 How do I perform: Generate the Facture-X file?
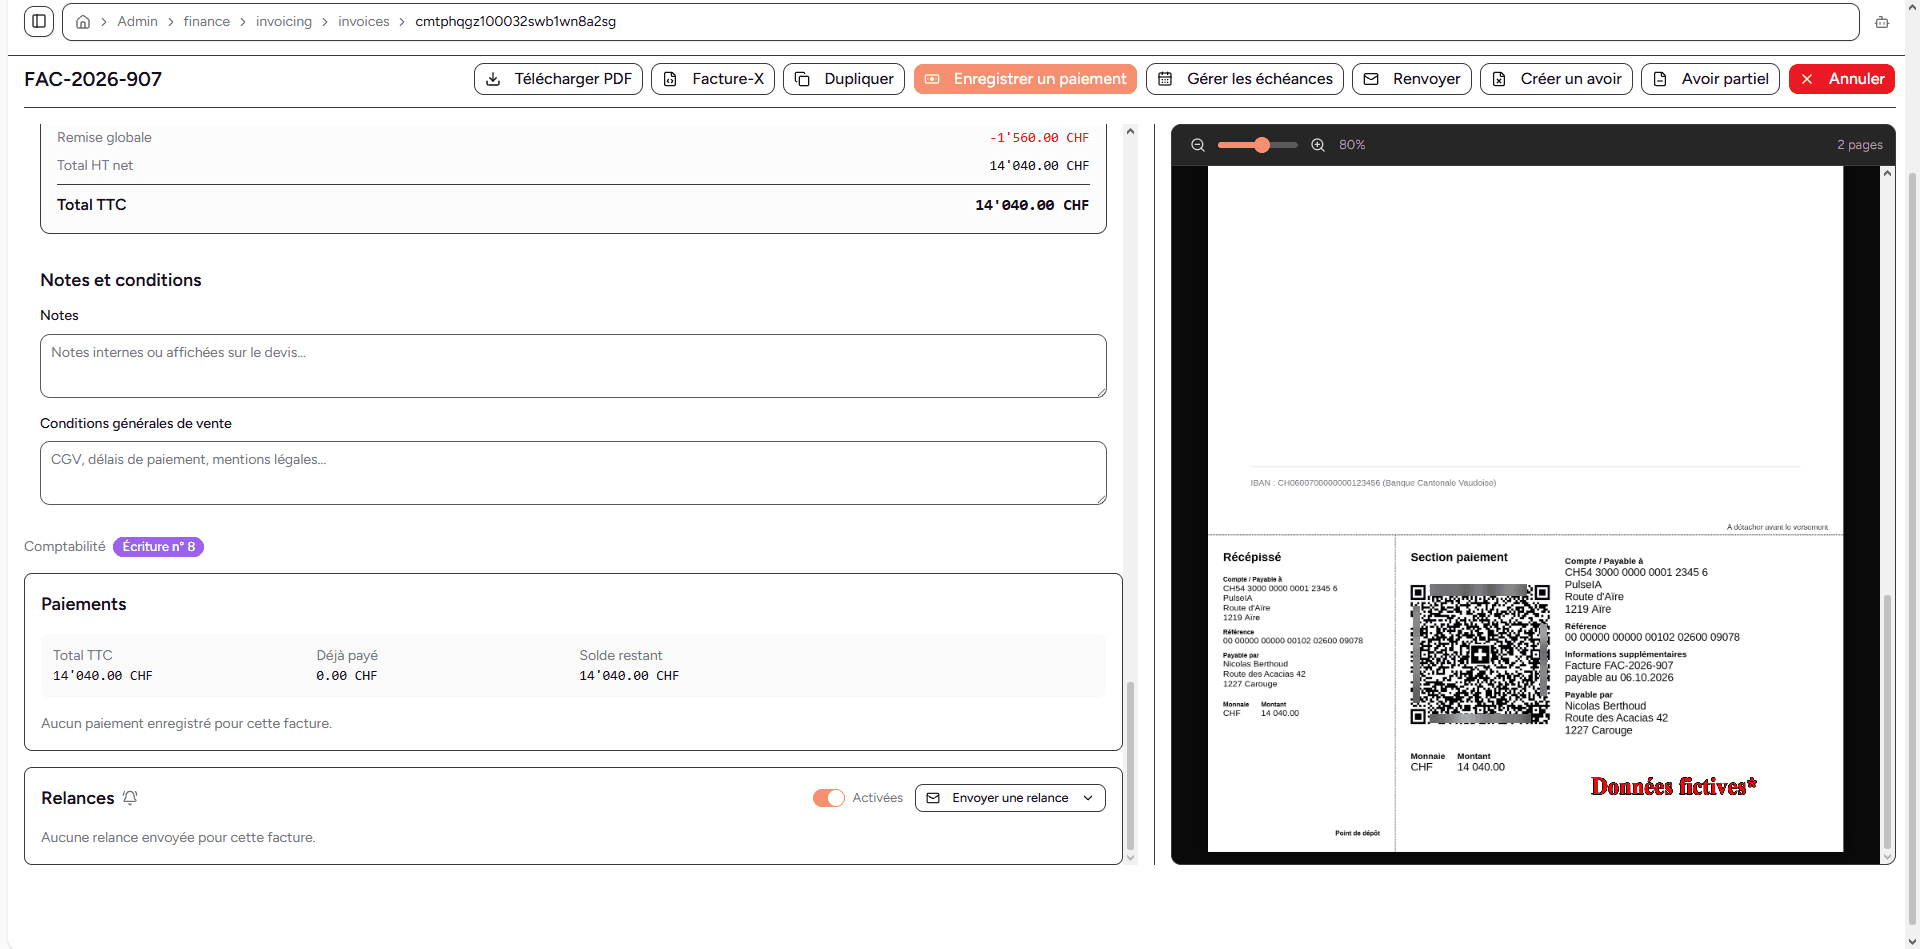point(713,79)
